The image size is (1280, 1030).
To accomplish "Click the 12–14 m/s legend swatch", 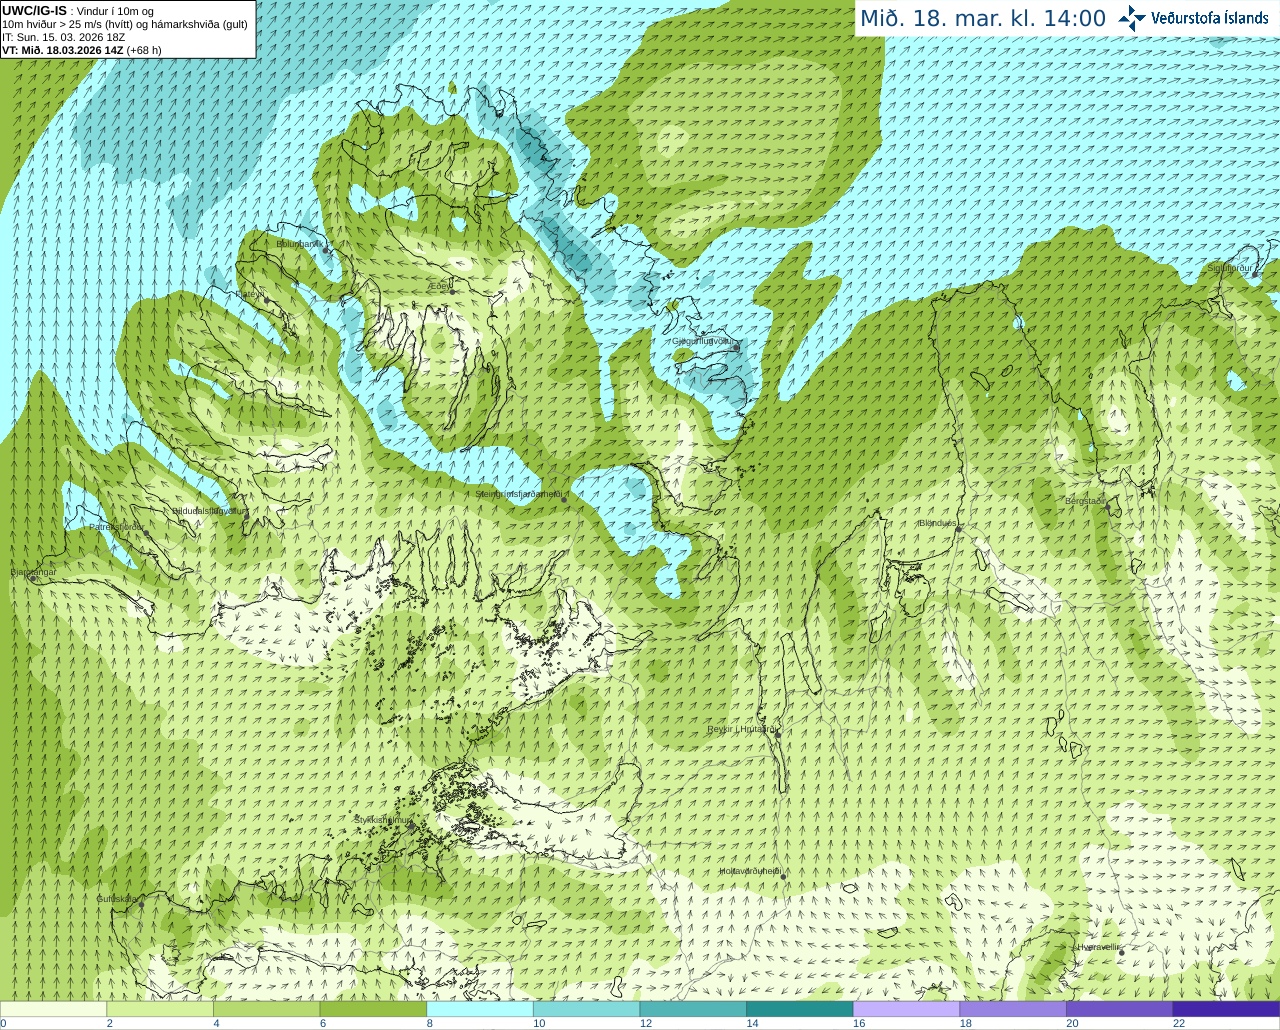I will click(693, 1008).
